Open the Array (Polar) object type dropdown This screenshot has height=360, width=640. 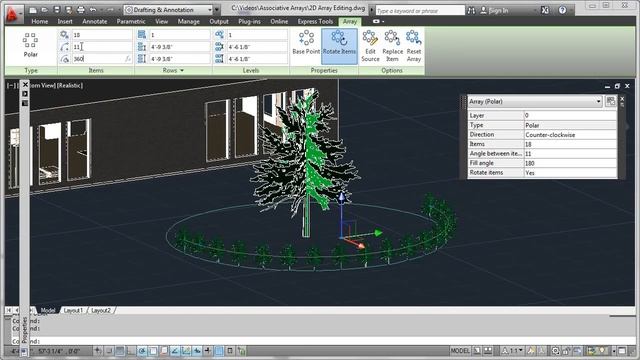click(598, 101)
